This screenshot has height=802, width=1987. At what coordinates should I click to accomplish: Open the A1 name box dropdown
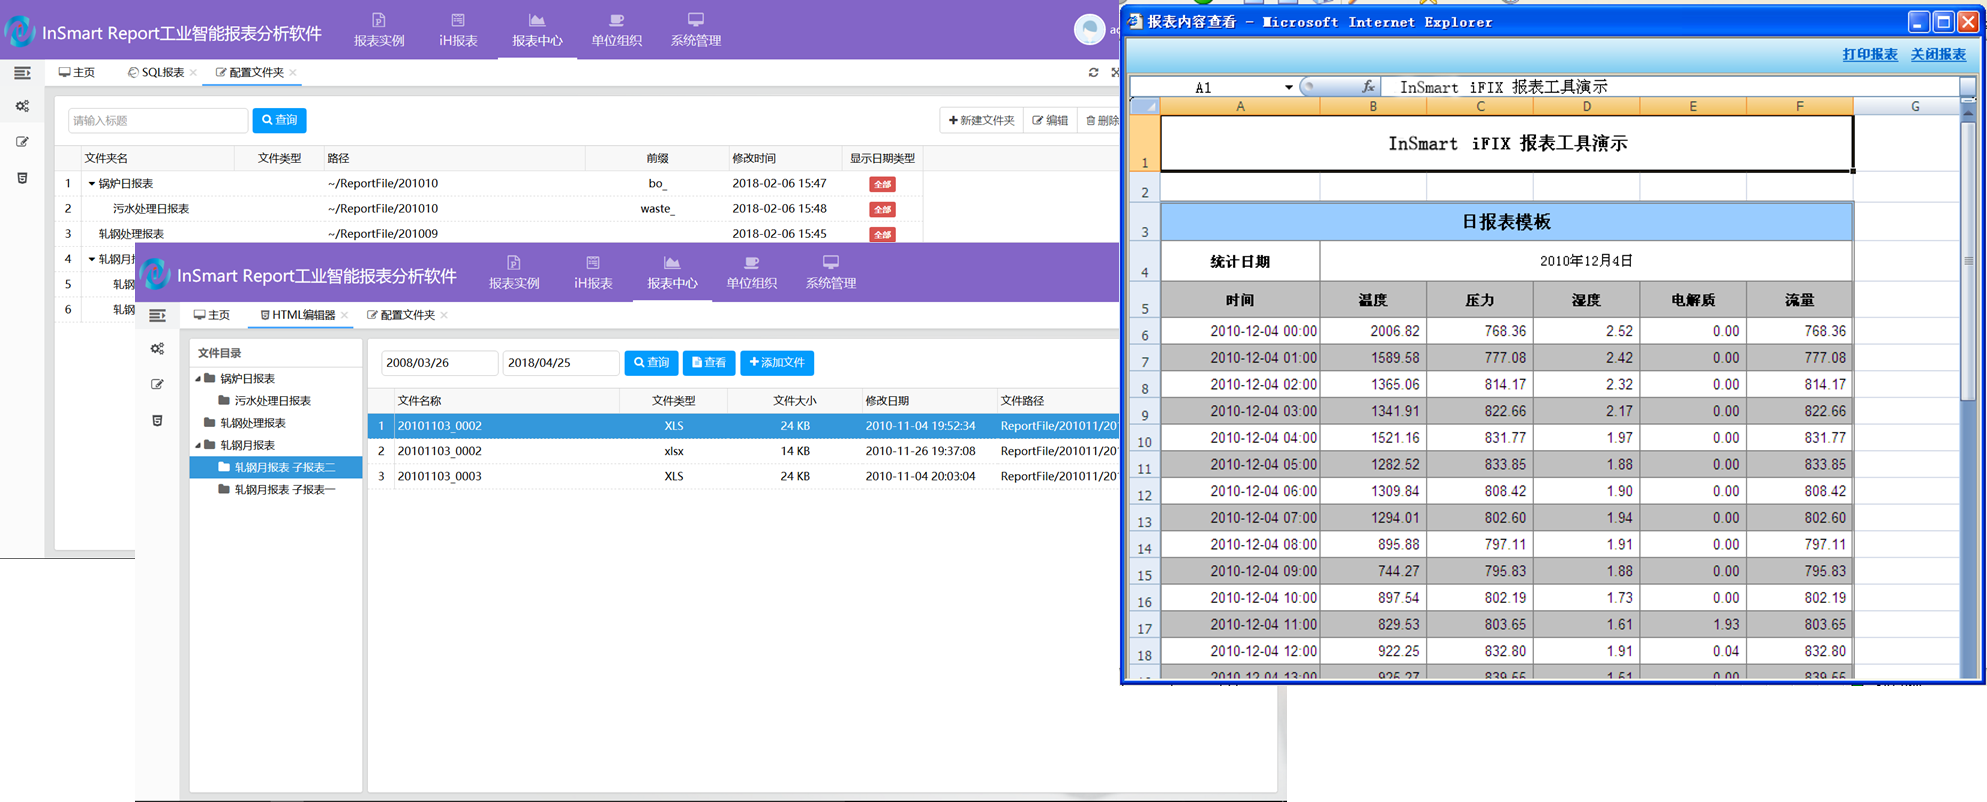pos(1288,87)
